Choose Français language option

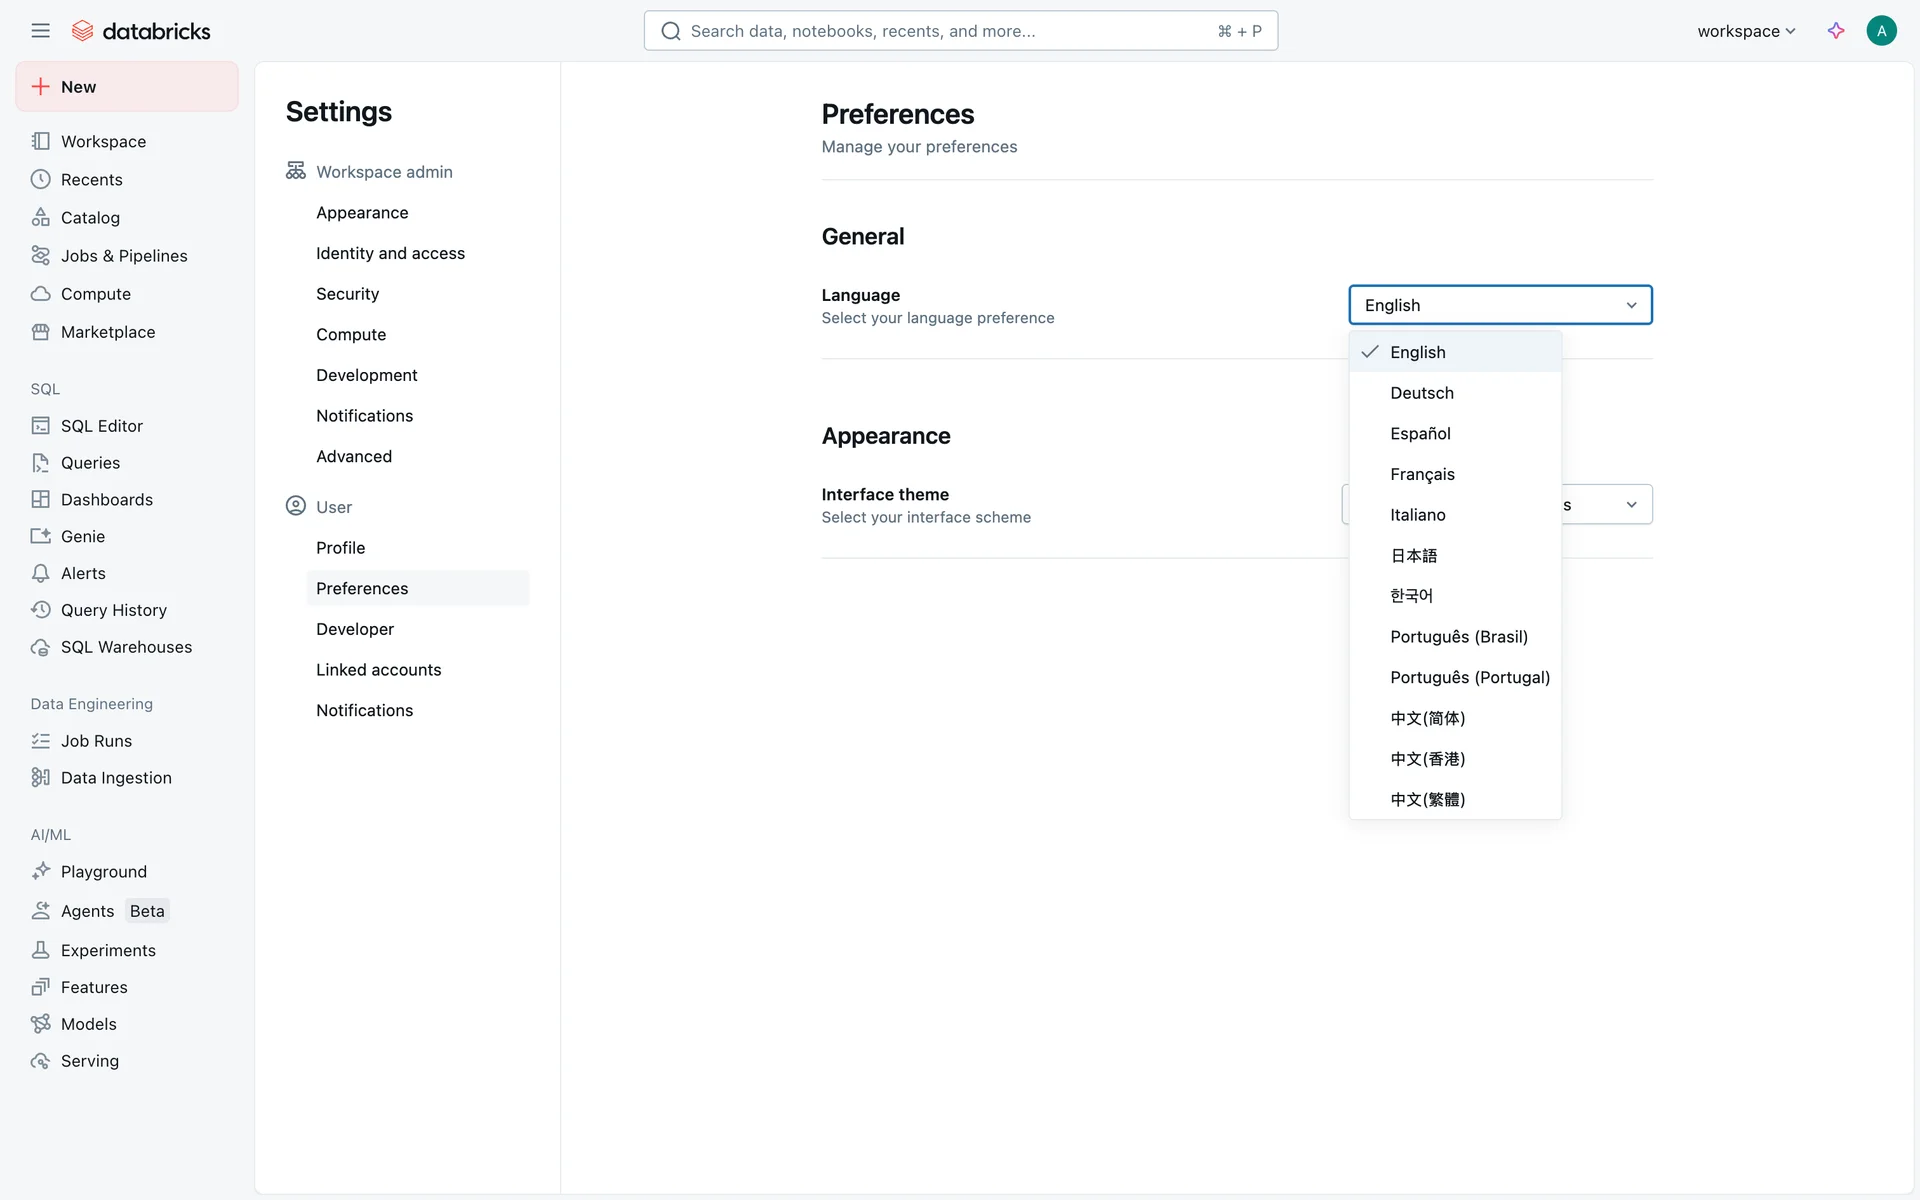pyautogui.click(x=1421, y=474)
